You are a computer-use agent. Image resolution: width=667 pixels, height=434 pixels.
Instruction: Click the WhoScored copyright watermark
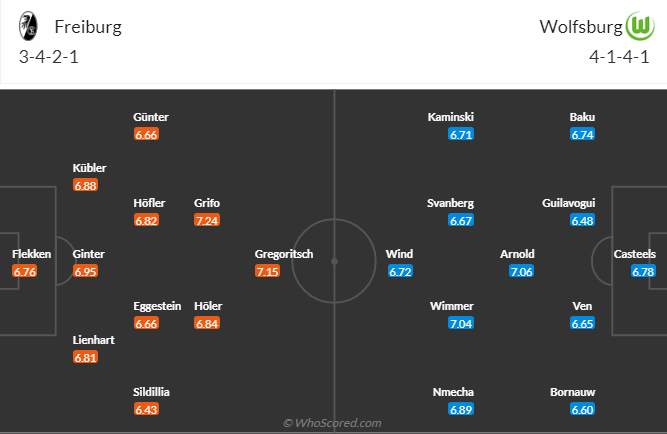point(333,423)
